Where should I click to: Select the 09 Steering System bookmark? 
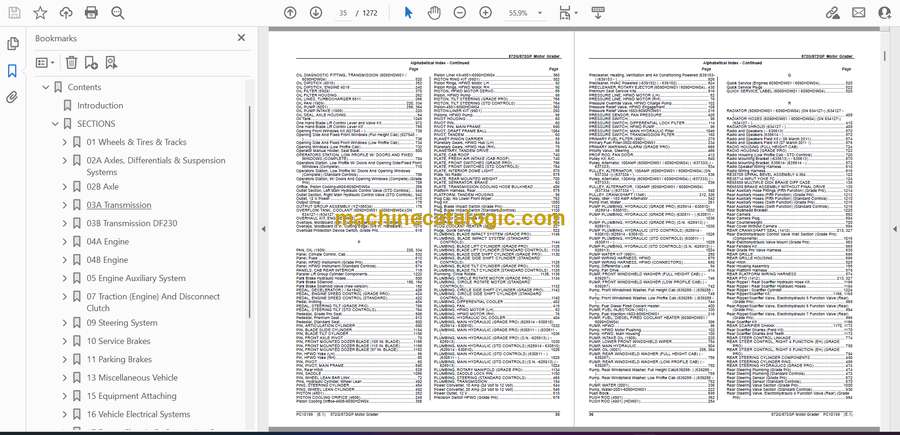coord(122,323)
